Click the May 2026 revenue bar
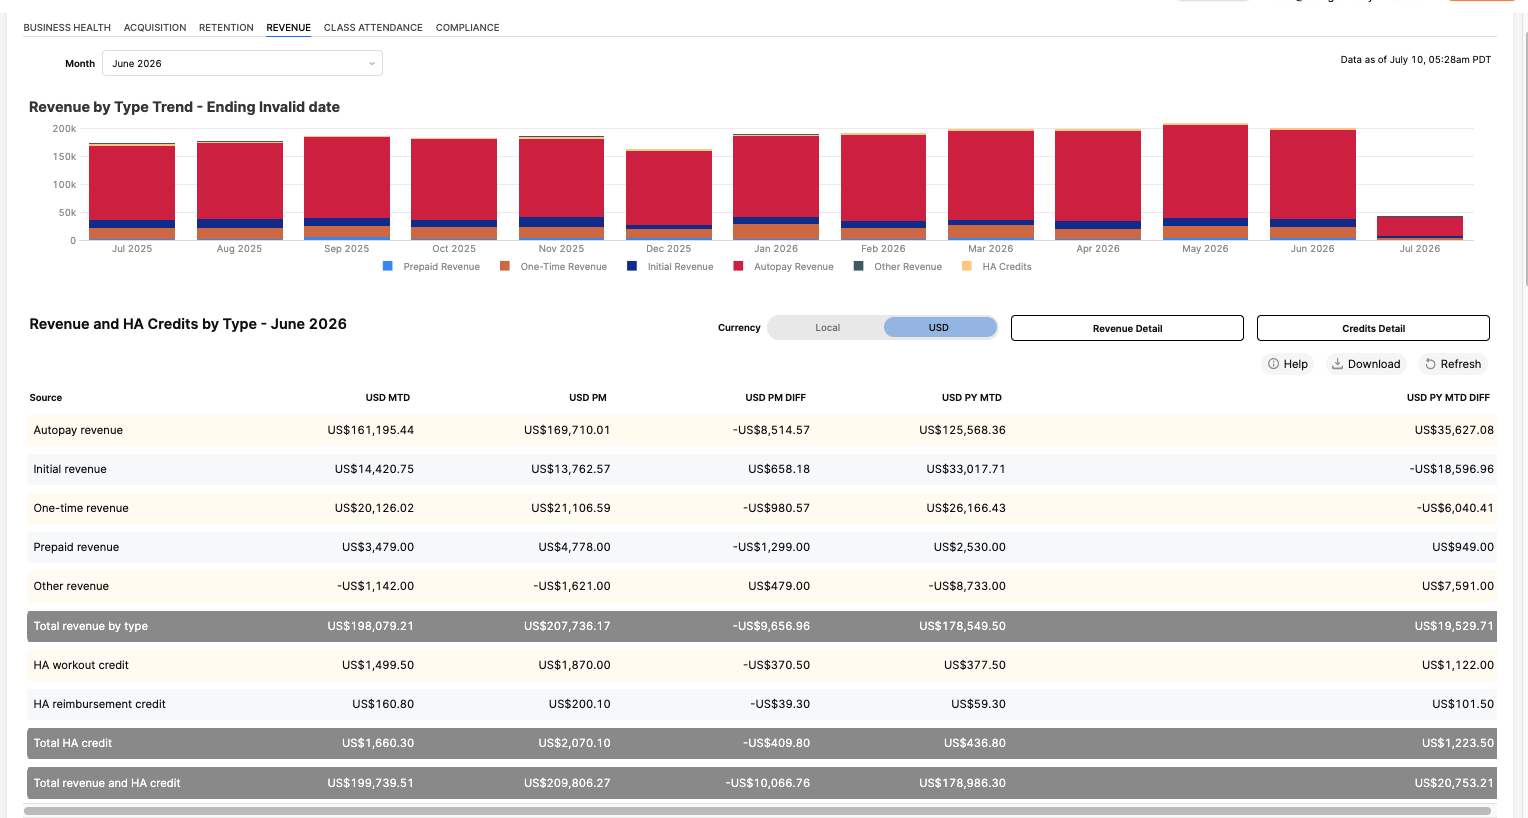The image size is (1528, 818). pos(1205,182)
